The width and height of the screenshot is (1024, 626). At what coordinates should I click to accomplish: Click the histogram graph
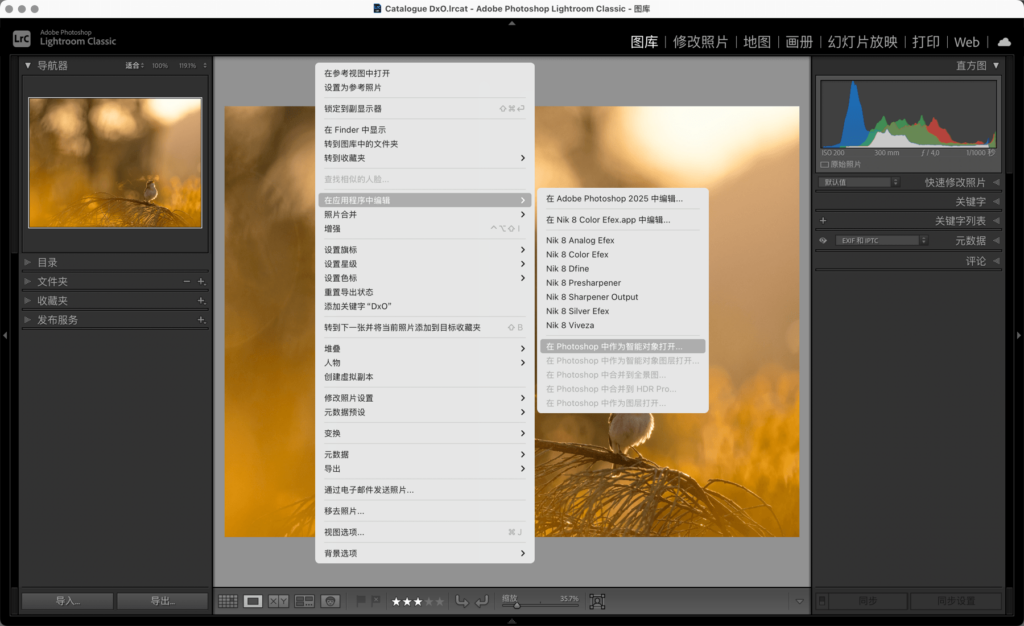(x=908, y=115)
